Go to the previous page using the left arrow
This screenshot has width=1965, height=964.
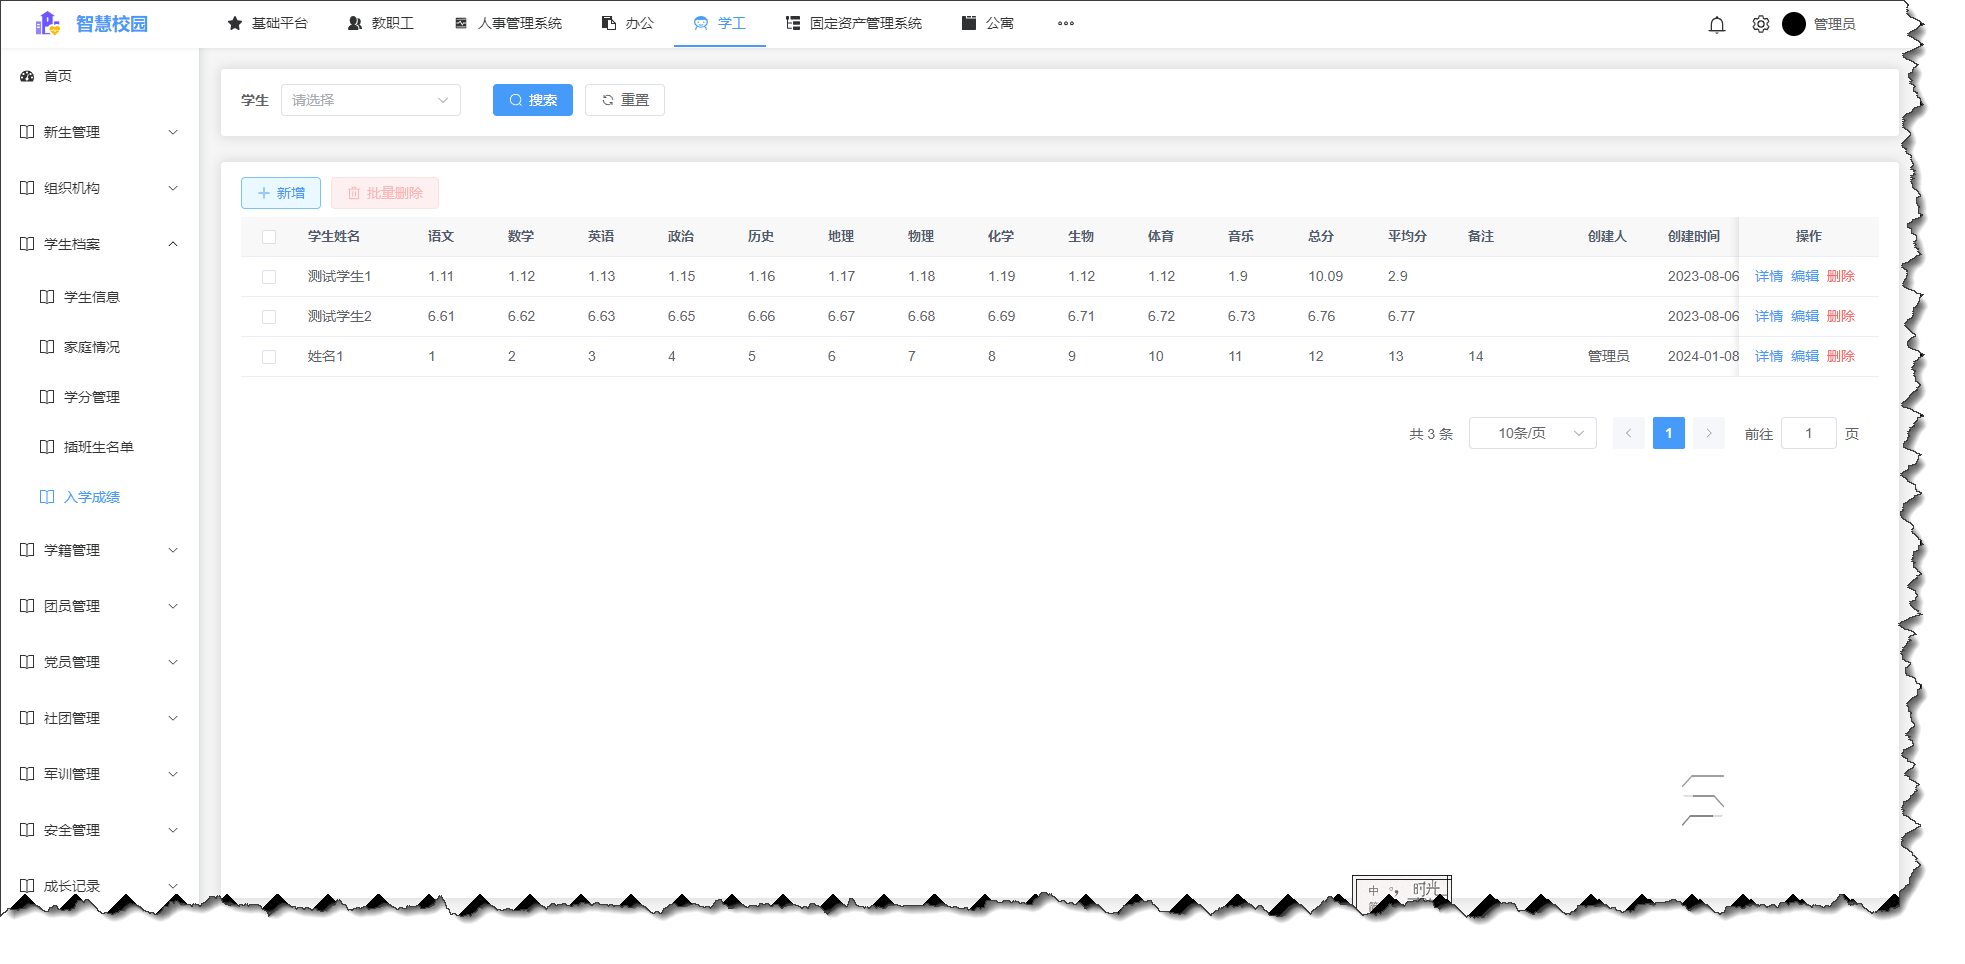click(x=1628, y=433)
